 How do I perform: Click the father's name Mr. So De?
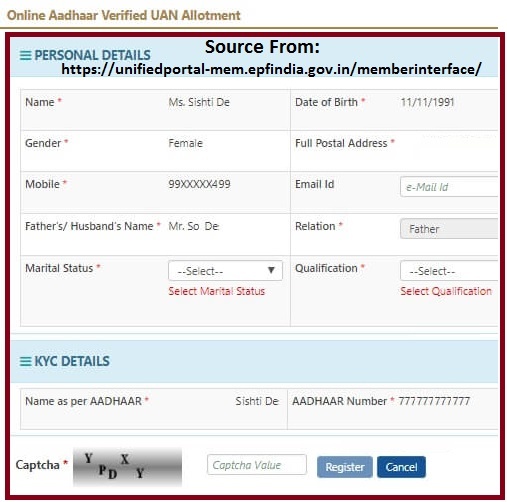(194, 226)
